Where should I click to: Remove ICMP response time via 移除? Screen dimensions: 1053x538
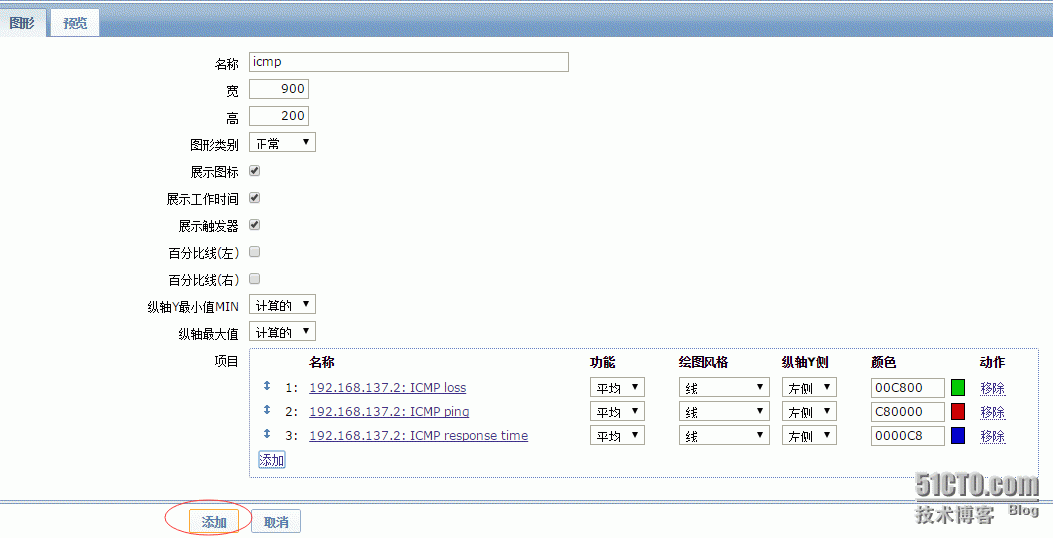(x=993, y=437)
